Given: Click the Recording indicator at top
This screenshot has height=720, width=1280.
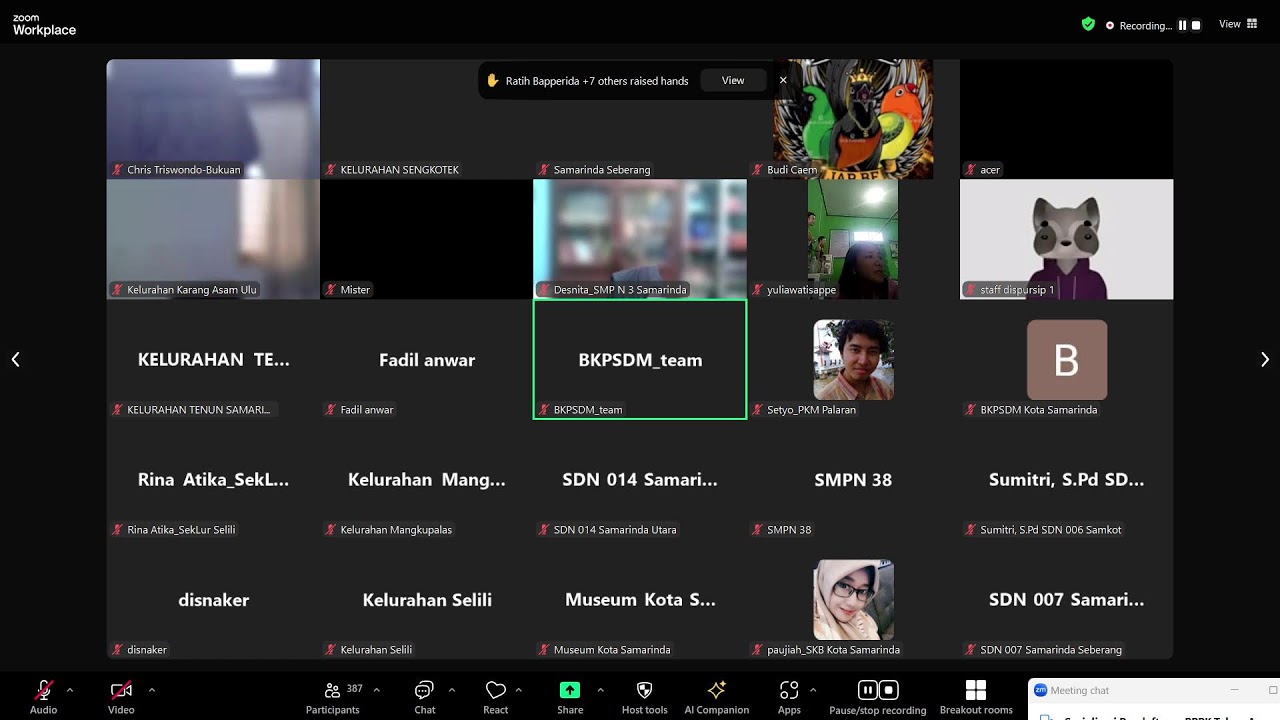Looking at the screenshot, I should click(x=1139, y=25).
